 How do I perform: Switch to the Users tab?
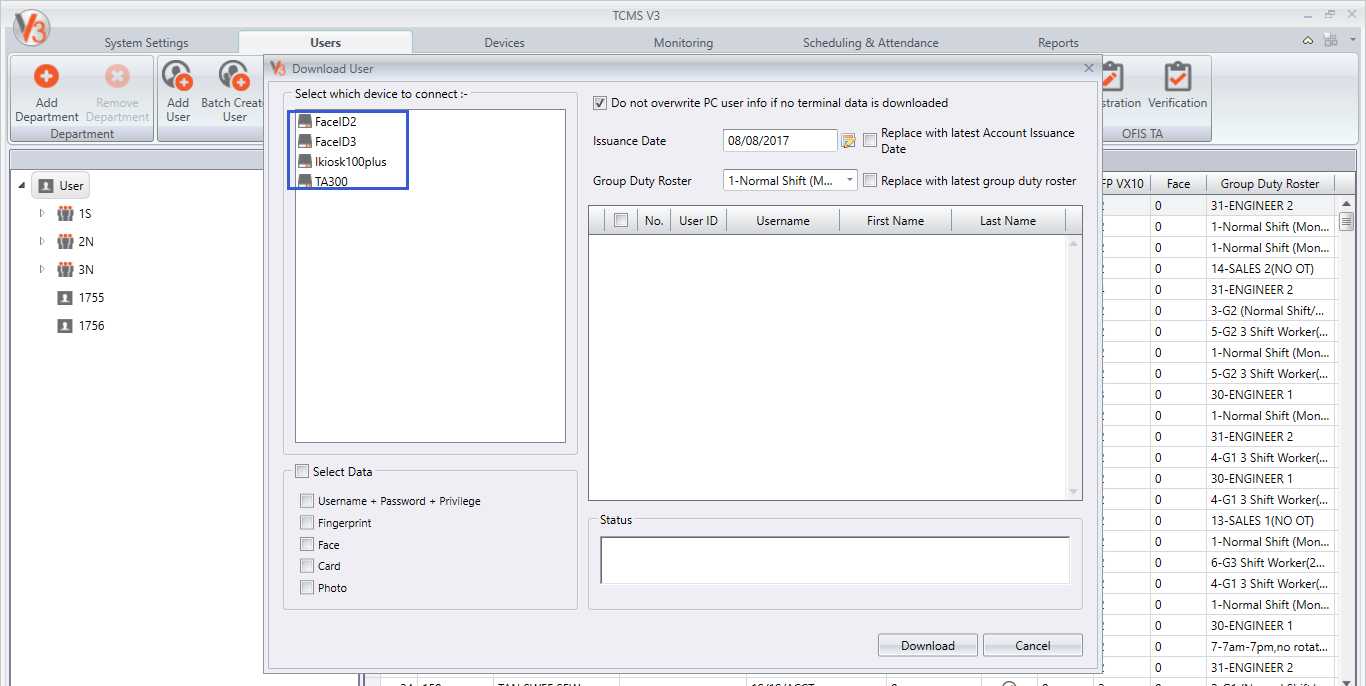tap(326, 43)
